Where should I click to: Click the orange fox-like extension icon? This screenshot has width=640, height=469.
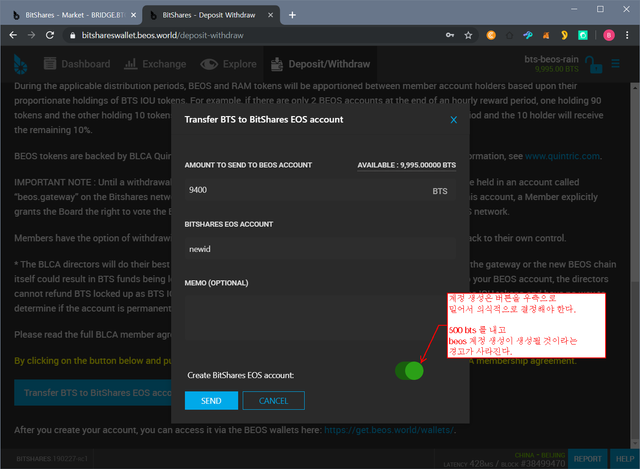coord(546,36)
